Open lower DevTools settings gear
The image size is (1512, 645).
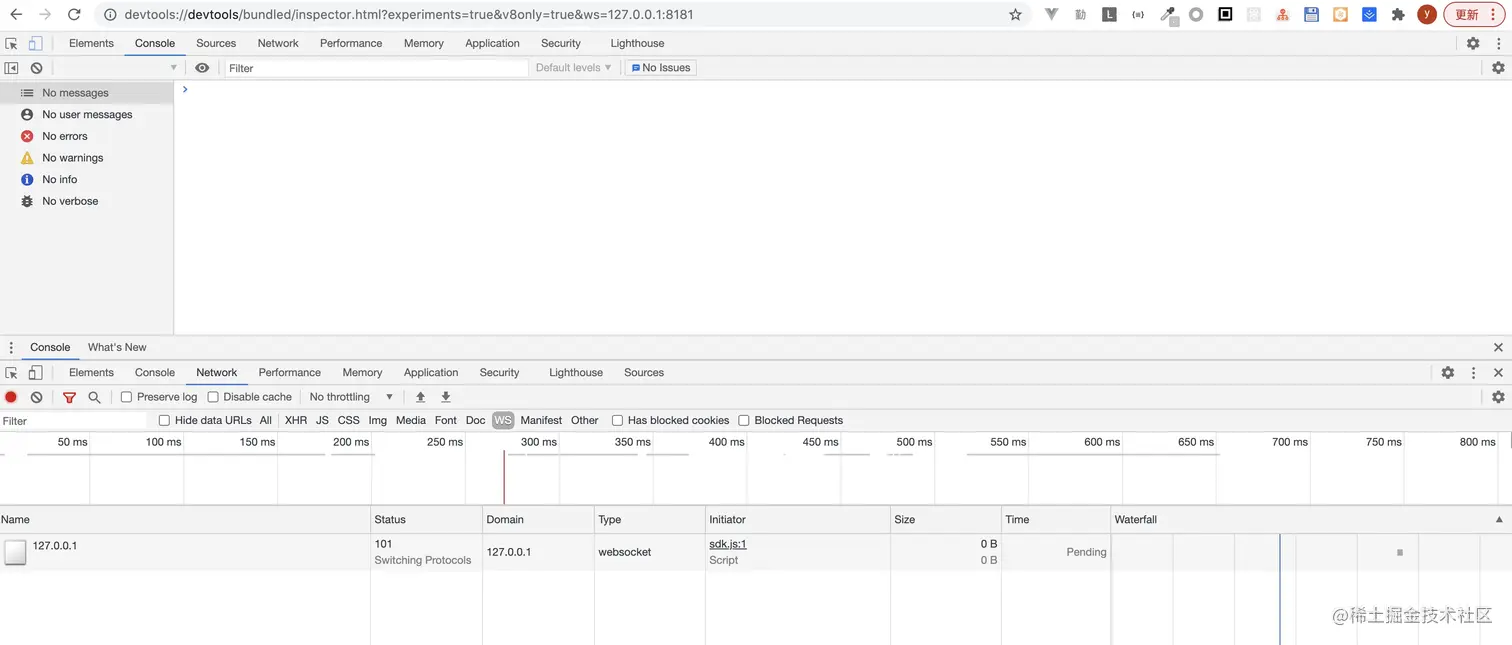(1448, 372)
